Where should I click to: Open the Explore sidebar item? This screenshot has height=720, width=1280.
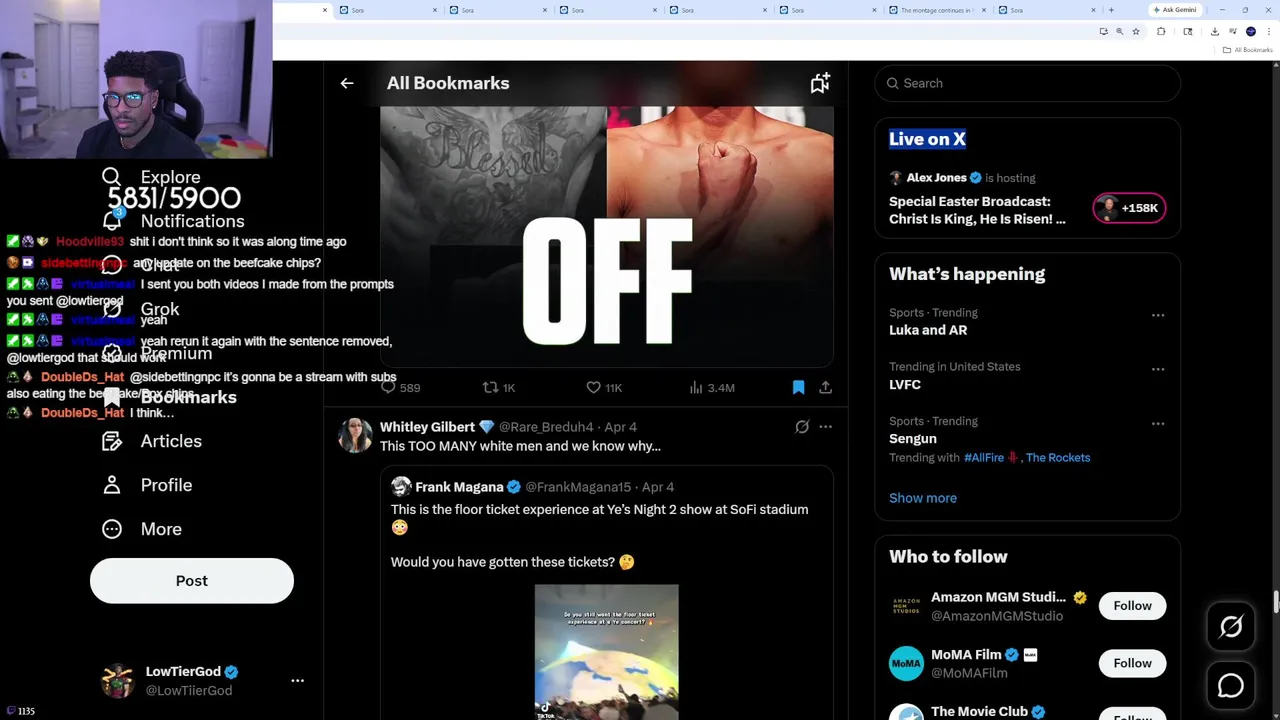(151, 177)
